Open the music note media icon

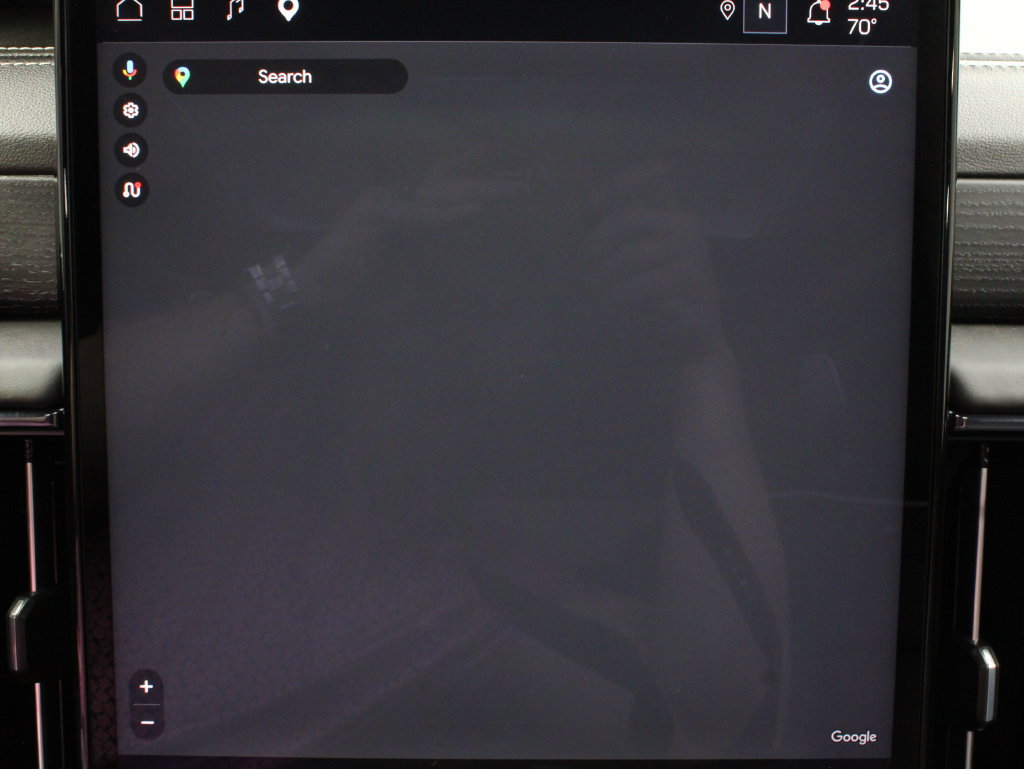tap(235, 10)
